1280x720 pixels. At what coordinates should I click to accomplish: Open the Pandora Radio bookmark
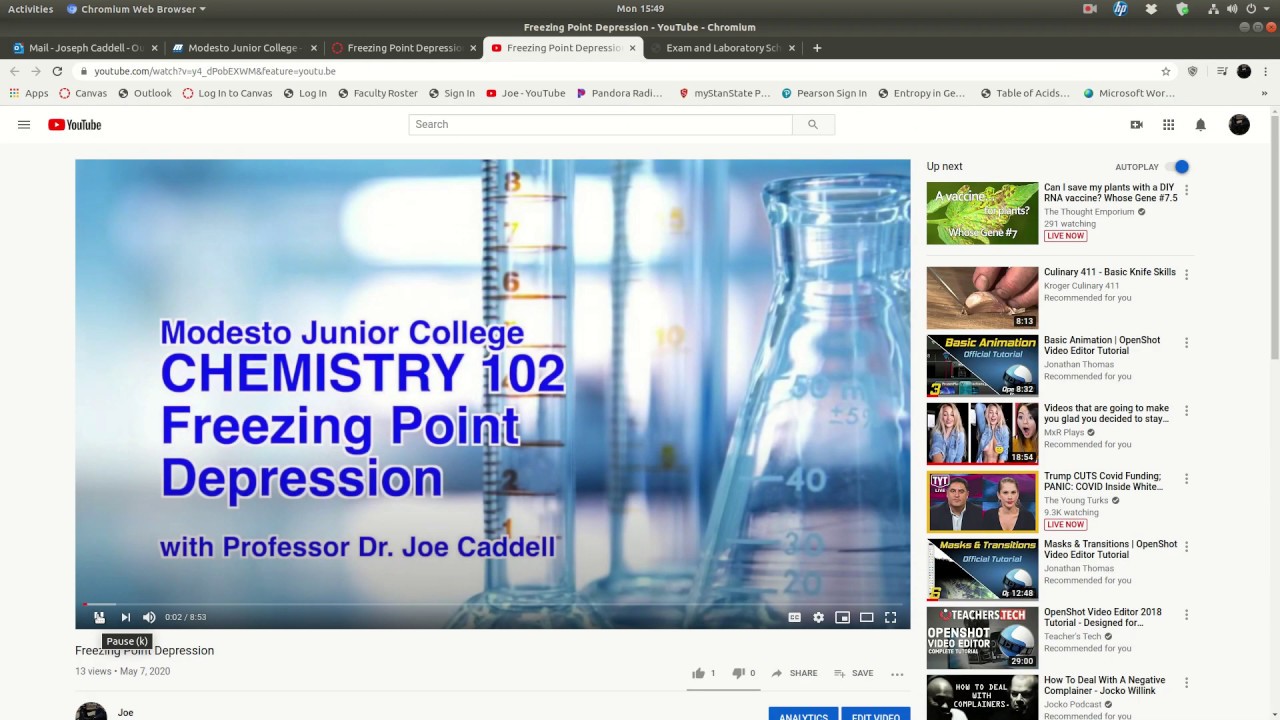click(x=619, y=93)
